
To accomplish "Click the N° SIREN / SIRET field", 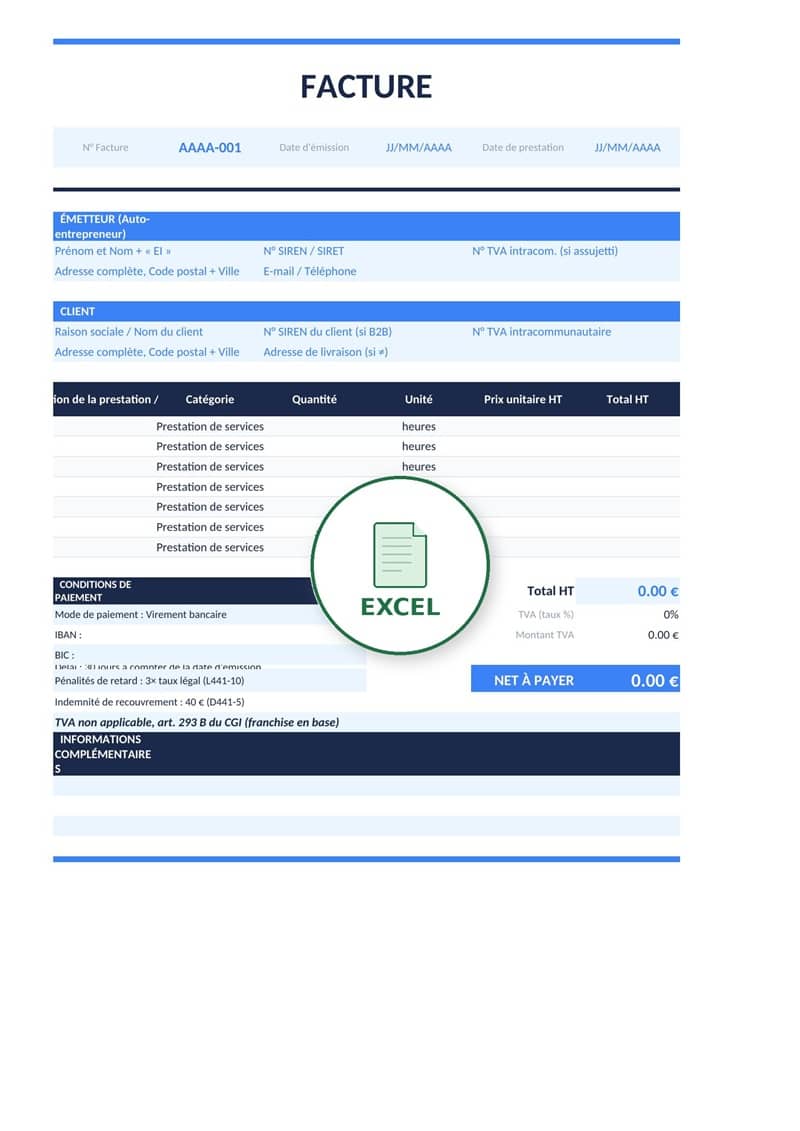I will [x=304, y=251].
